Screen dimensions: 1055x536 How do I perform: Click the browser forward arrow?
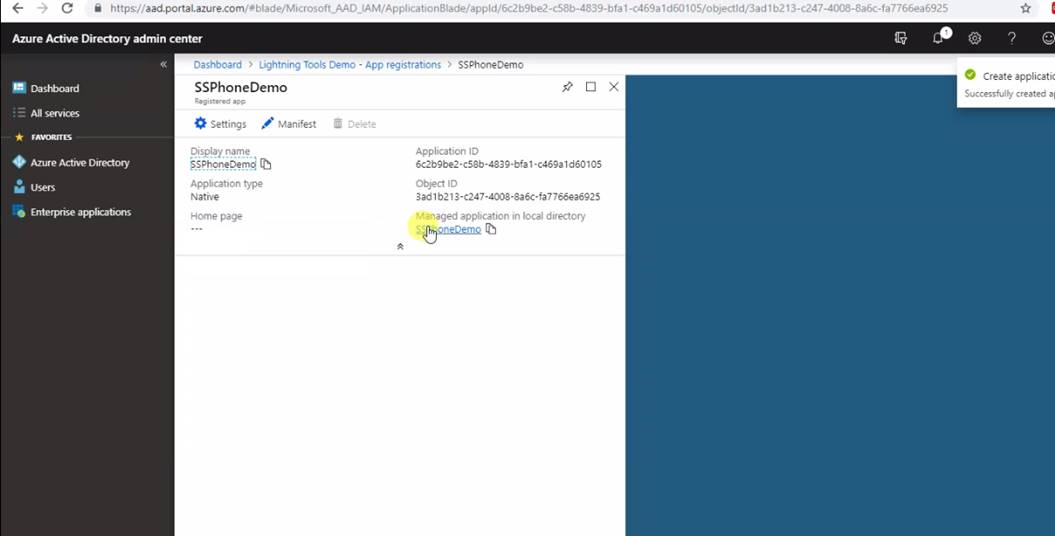42,9
